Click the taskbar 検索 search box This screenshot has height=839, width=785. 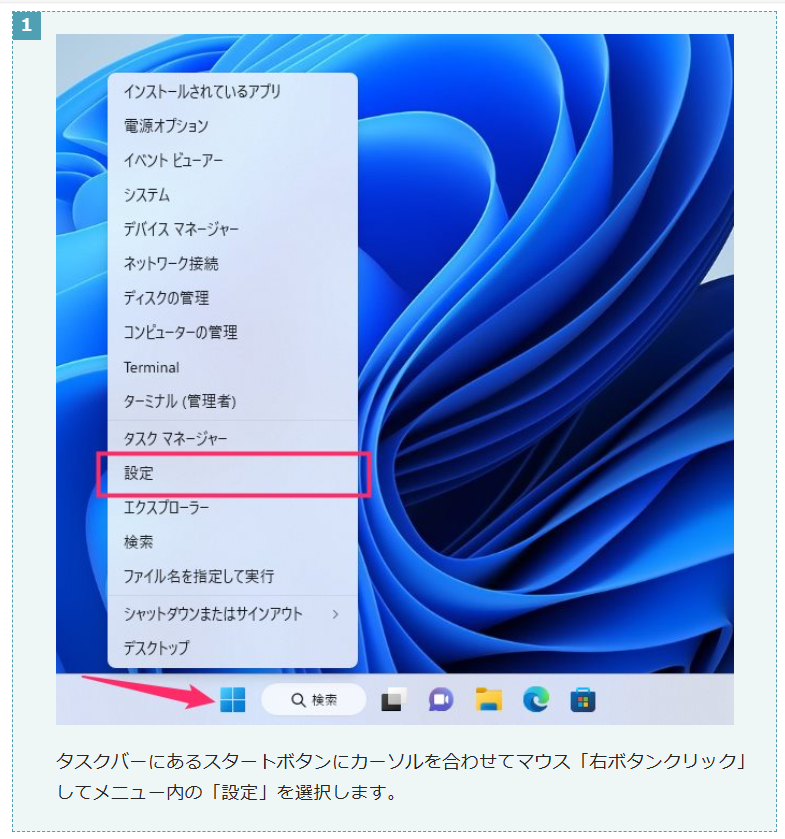pos(314,699)
